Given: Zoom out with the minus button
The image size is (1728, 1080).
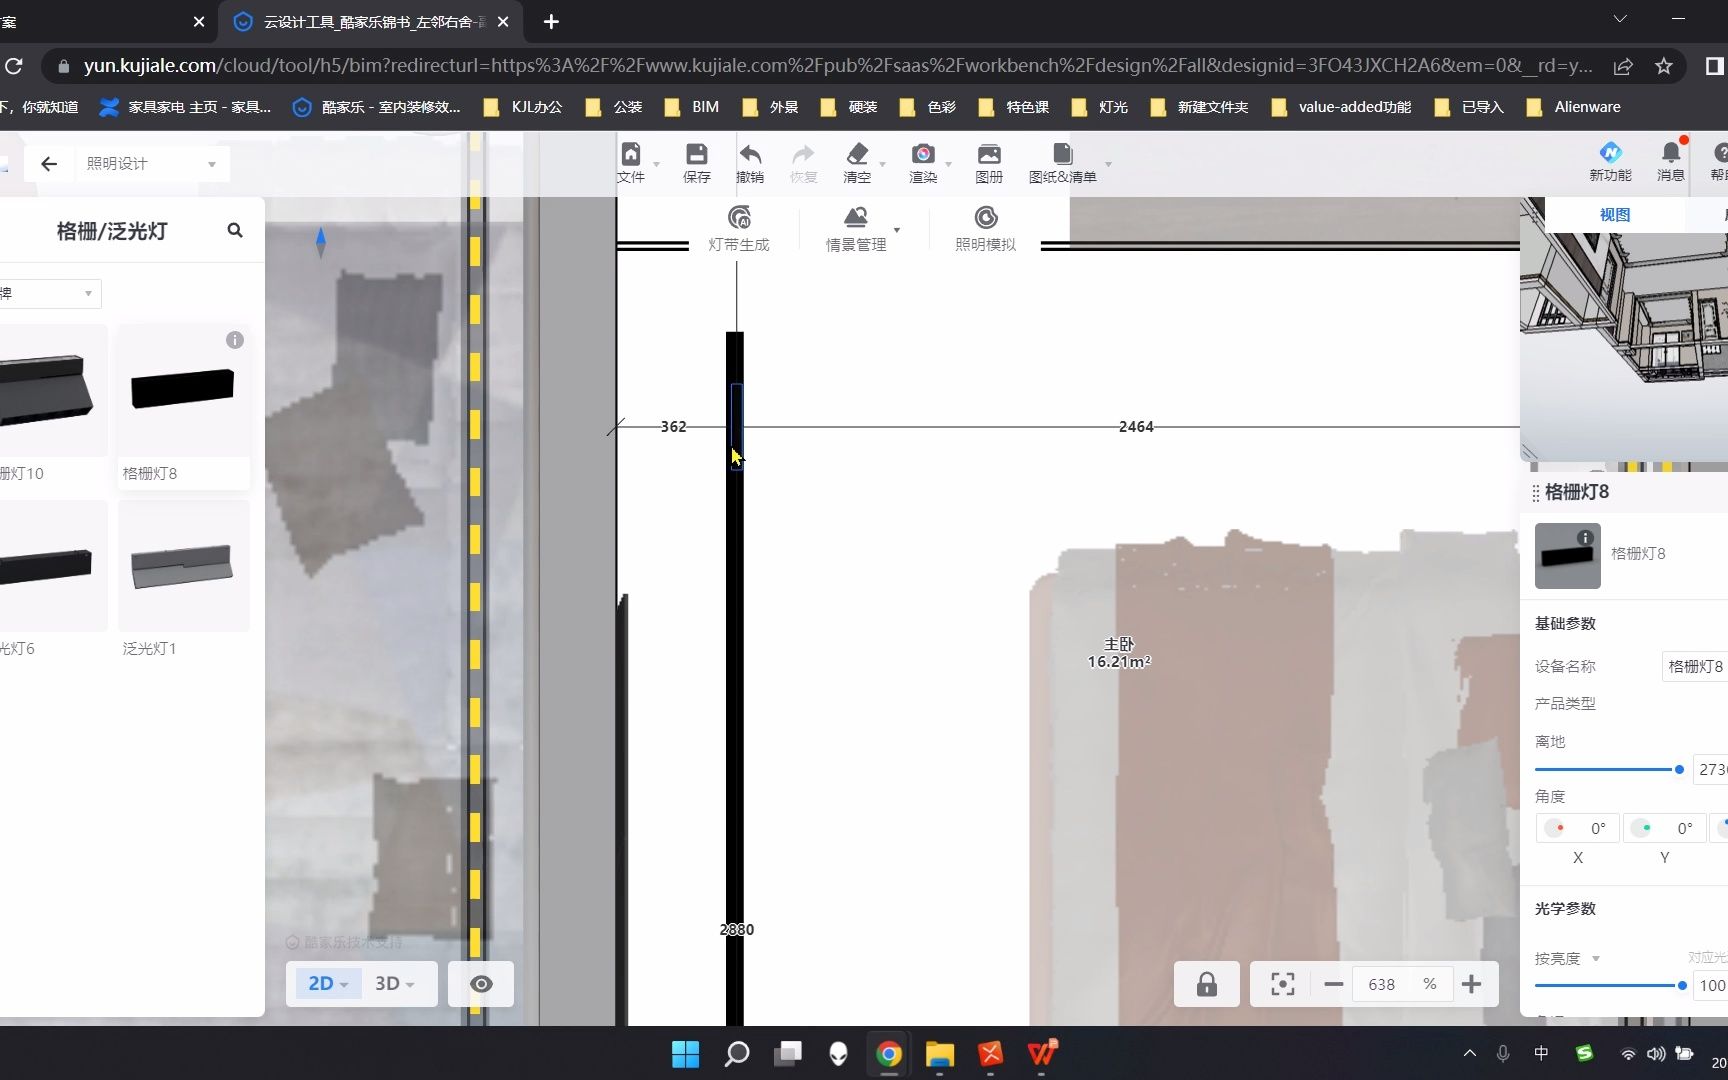Looking at the screenshot, I should click(x=1333, y=984).
